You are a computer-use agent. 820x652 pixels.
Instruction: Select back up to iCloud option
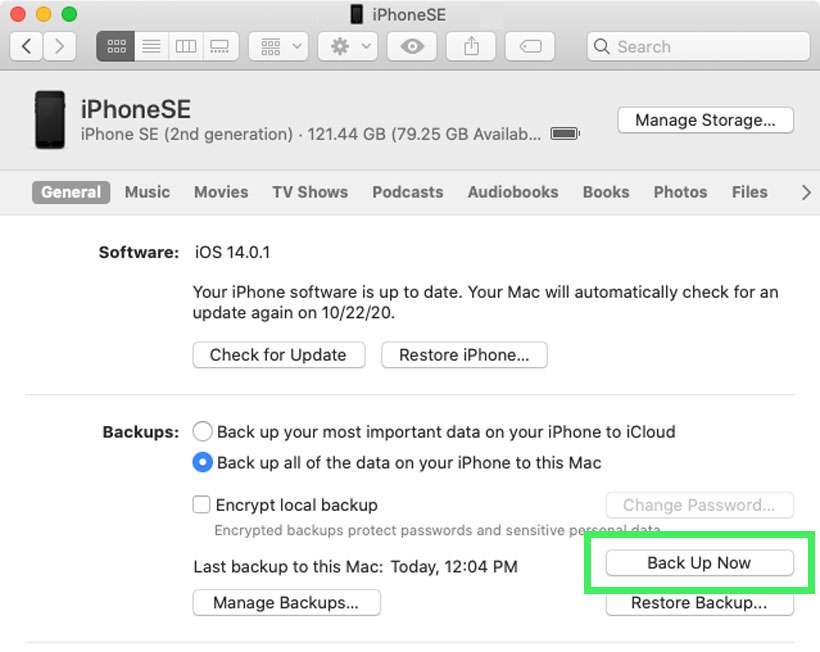(x=203, y=432)
